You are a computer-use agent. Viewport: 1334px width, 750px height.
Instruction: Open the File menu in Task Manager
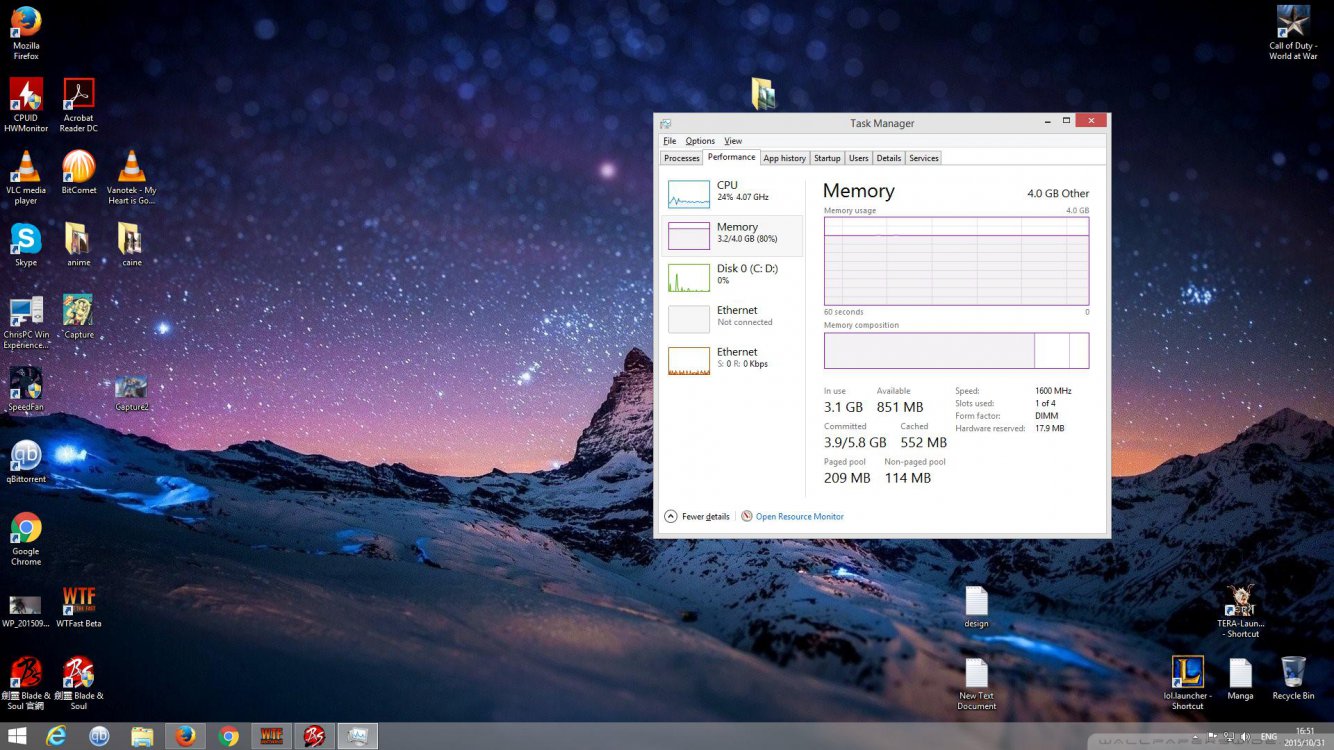coord(670,141)
